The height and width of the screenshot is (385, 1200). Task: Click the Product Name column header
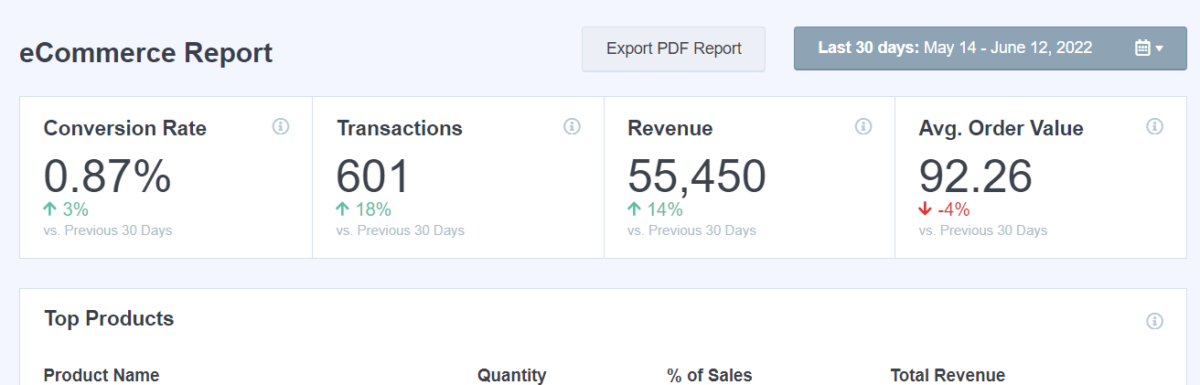102,375
